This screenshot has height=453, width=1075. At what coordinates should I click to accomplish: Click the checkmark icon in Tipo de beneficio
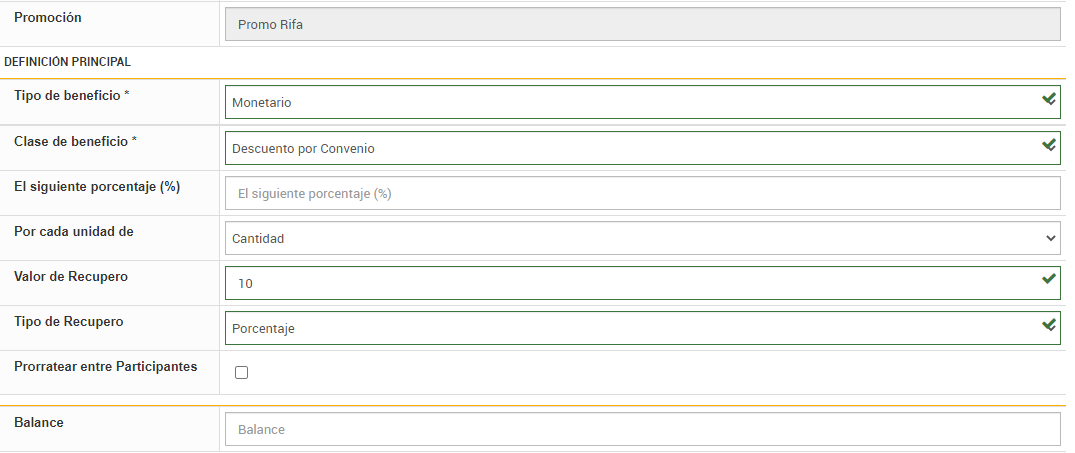(x=1049, y=100)
